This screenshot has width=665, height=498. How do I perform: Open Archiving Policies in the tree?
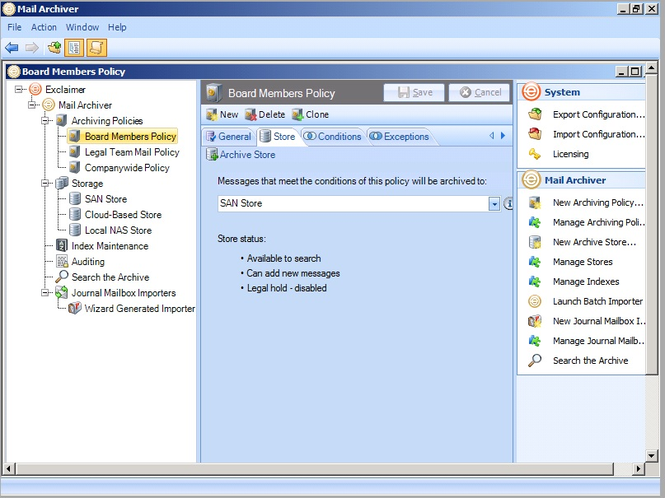107,121
